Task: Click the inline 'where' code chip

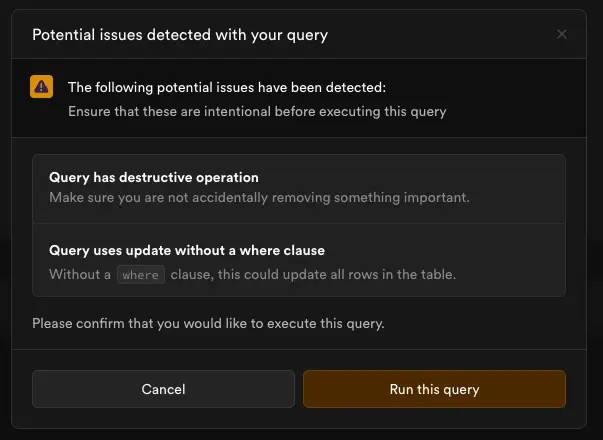Action: (x=141, y=275)
